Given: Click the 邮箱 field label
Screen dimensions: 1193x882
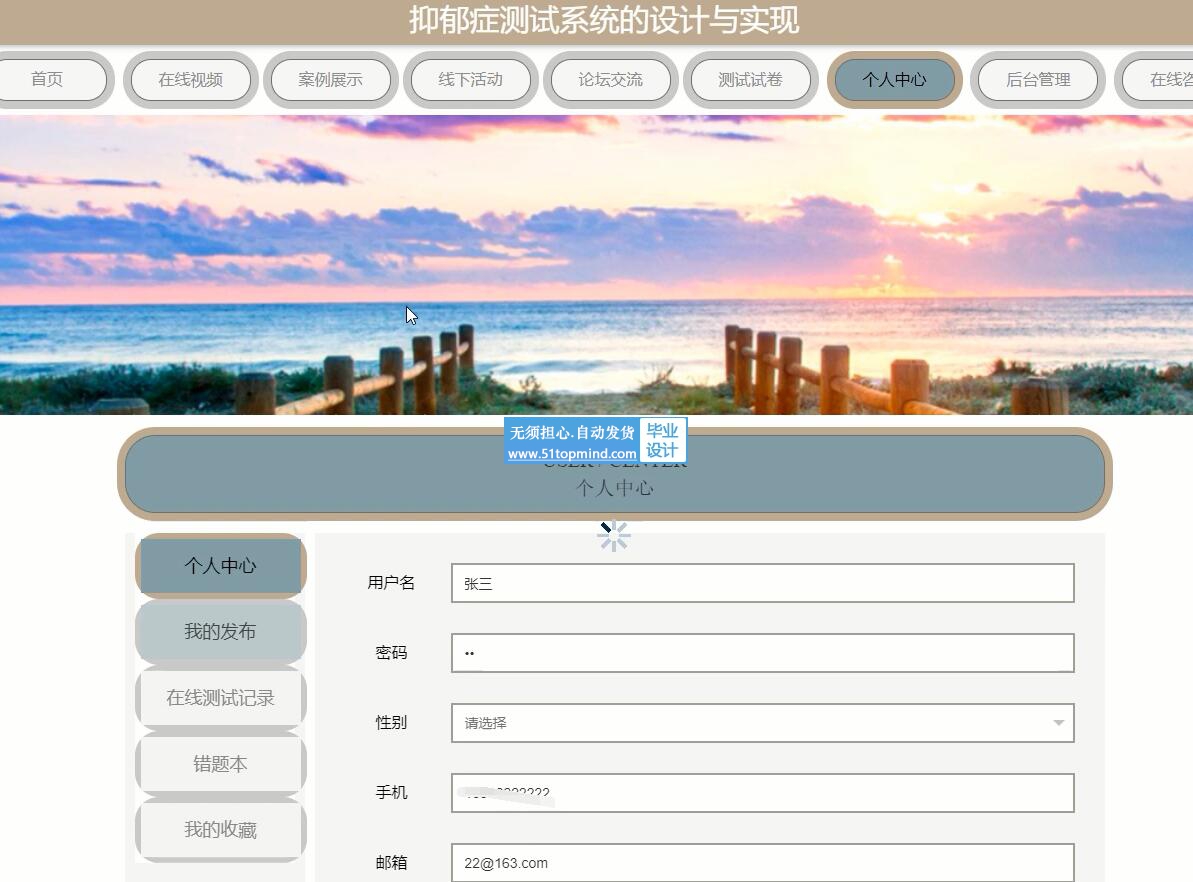Looking at the screenshot, I should [391, 863].
